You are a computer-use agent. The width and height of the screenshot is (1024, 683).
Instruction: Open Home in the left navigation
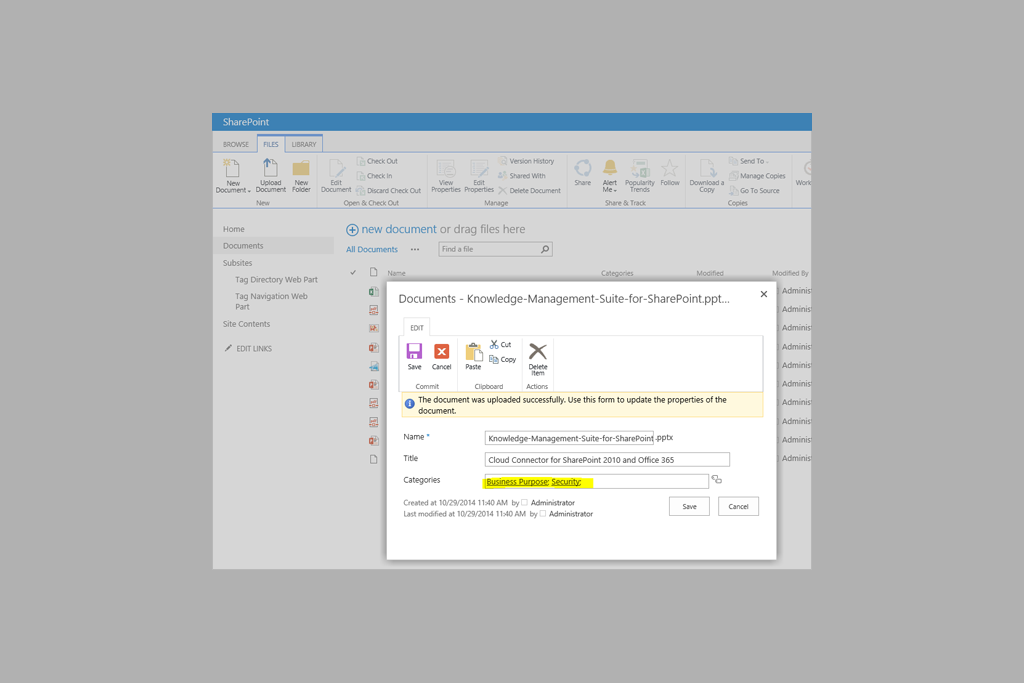[x=234, y=229]
